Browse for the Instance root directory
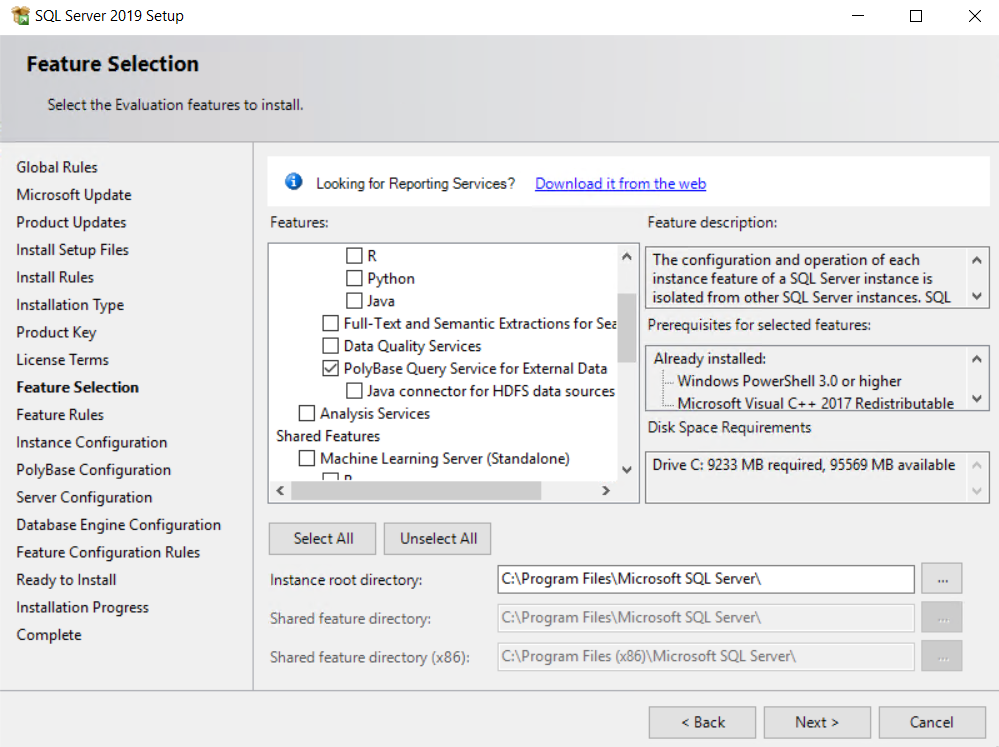Viewport: 999px width, 747px height. (942, 579)
